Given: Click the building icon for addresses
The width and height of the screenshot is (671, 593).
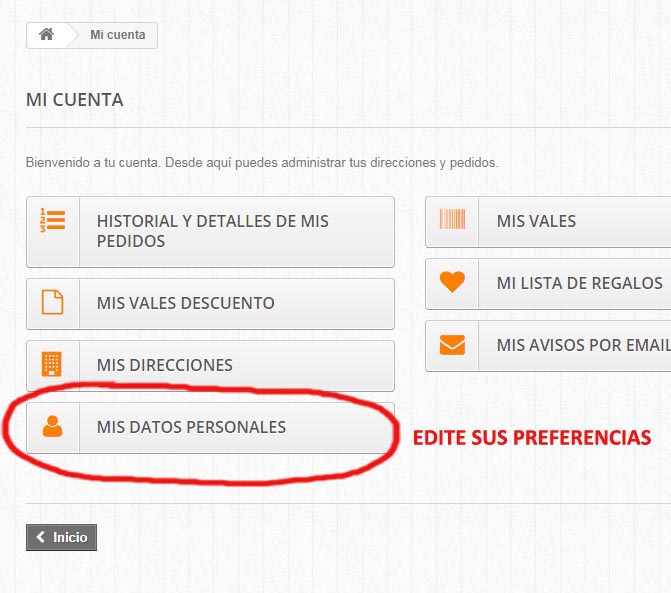Looking at the screenshot, I should point(52,364).
